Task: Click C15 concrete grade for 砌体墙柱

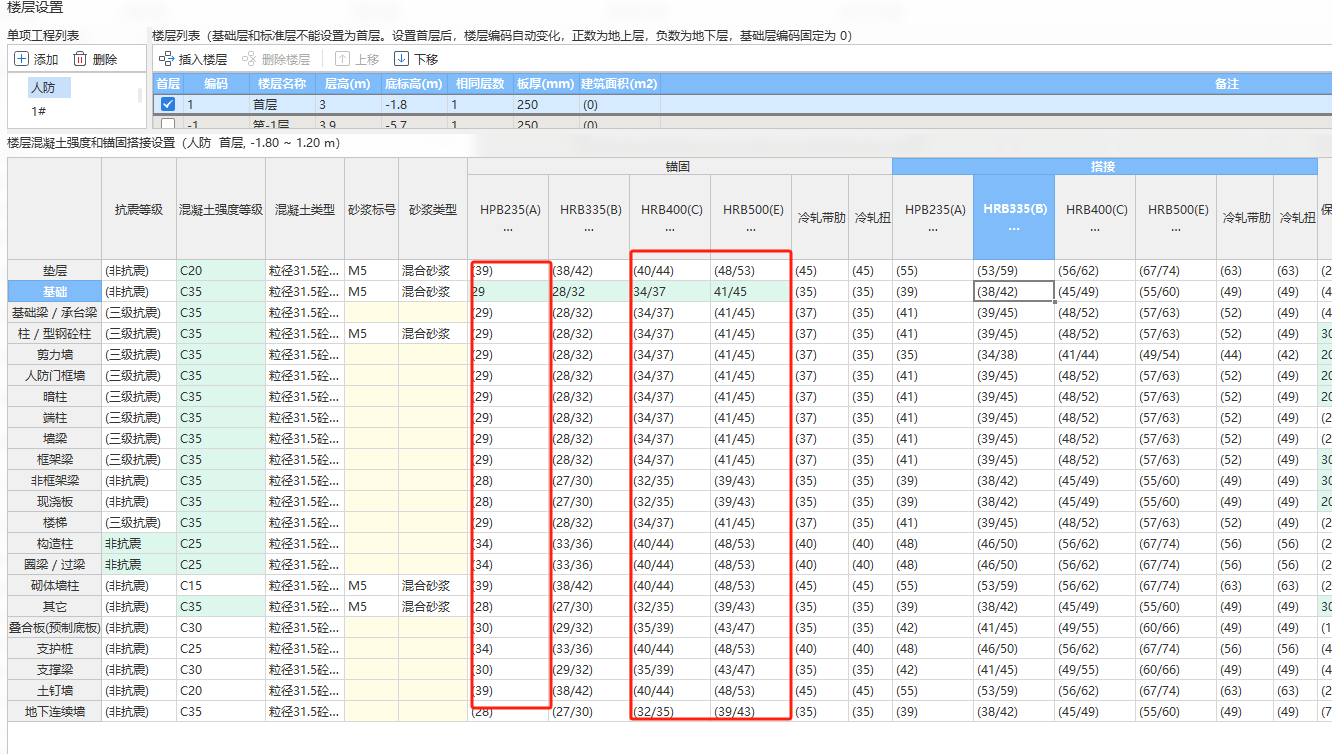Action: pos(221,585)
